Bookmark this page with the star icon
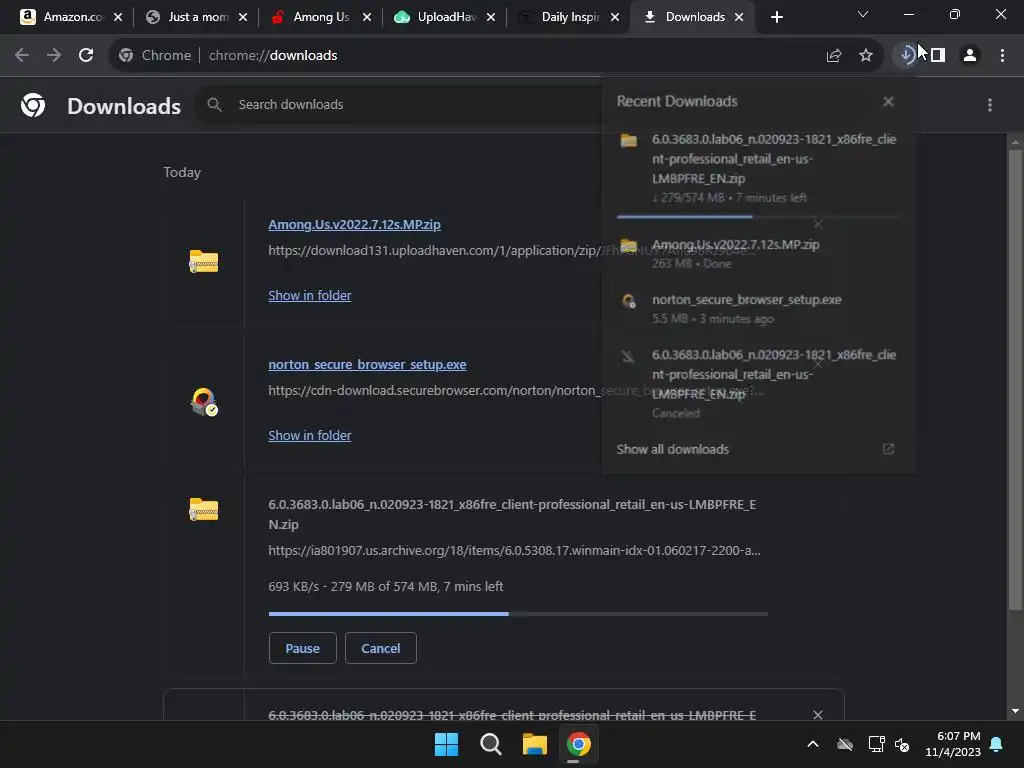The image size is (1024, 768). pos(866,56)
